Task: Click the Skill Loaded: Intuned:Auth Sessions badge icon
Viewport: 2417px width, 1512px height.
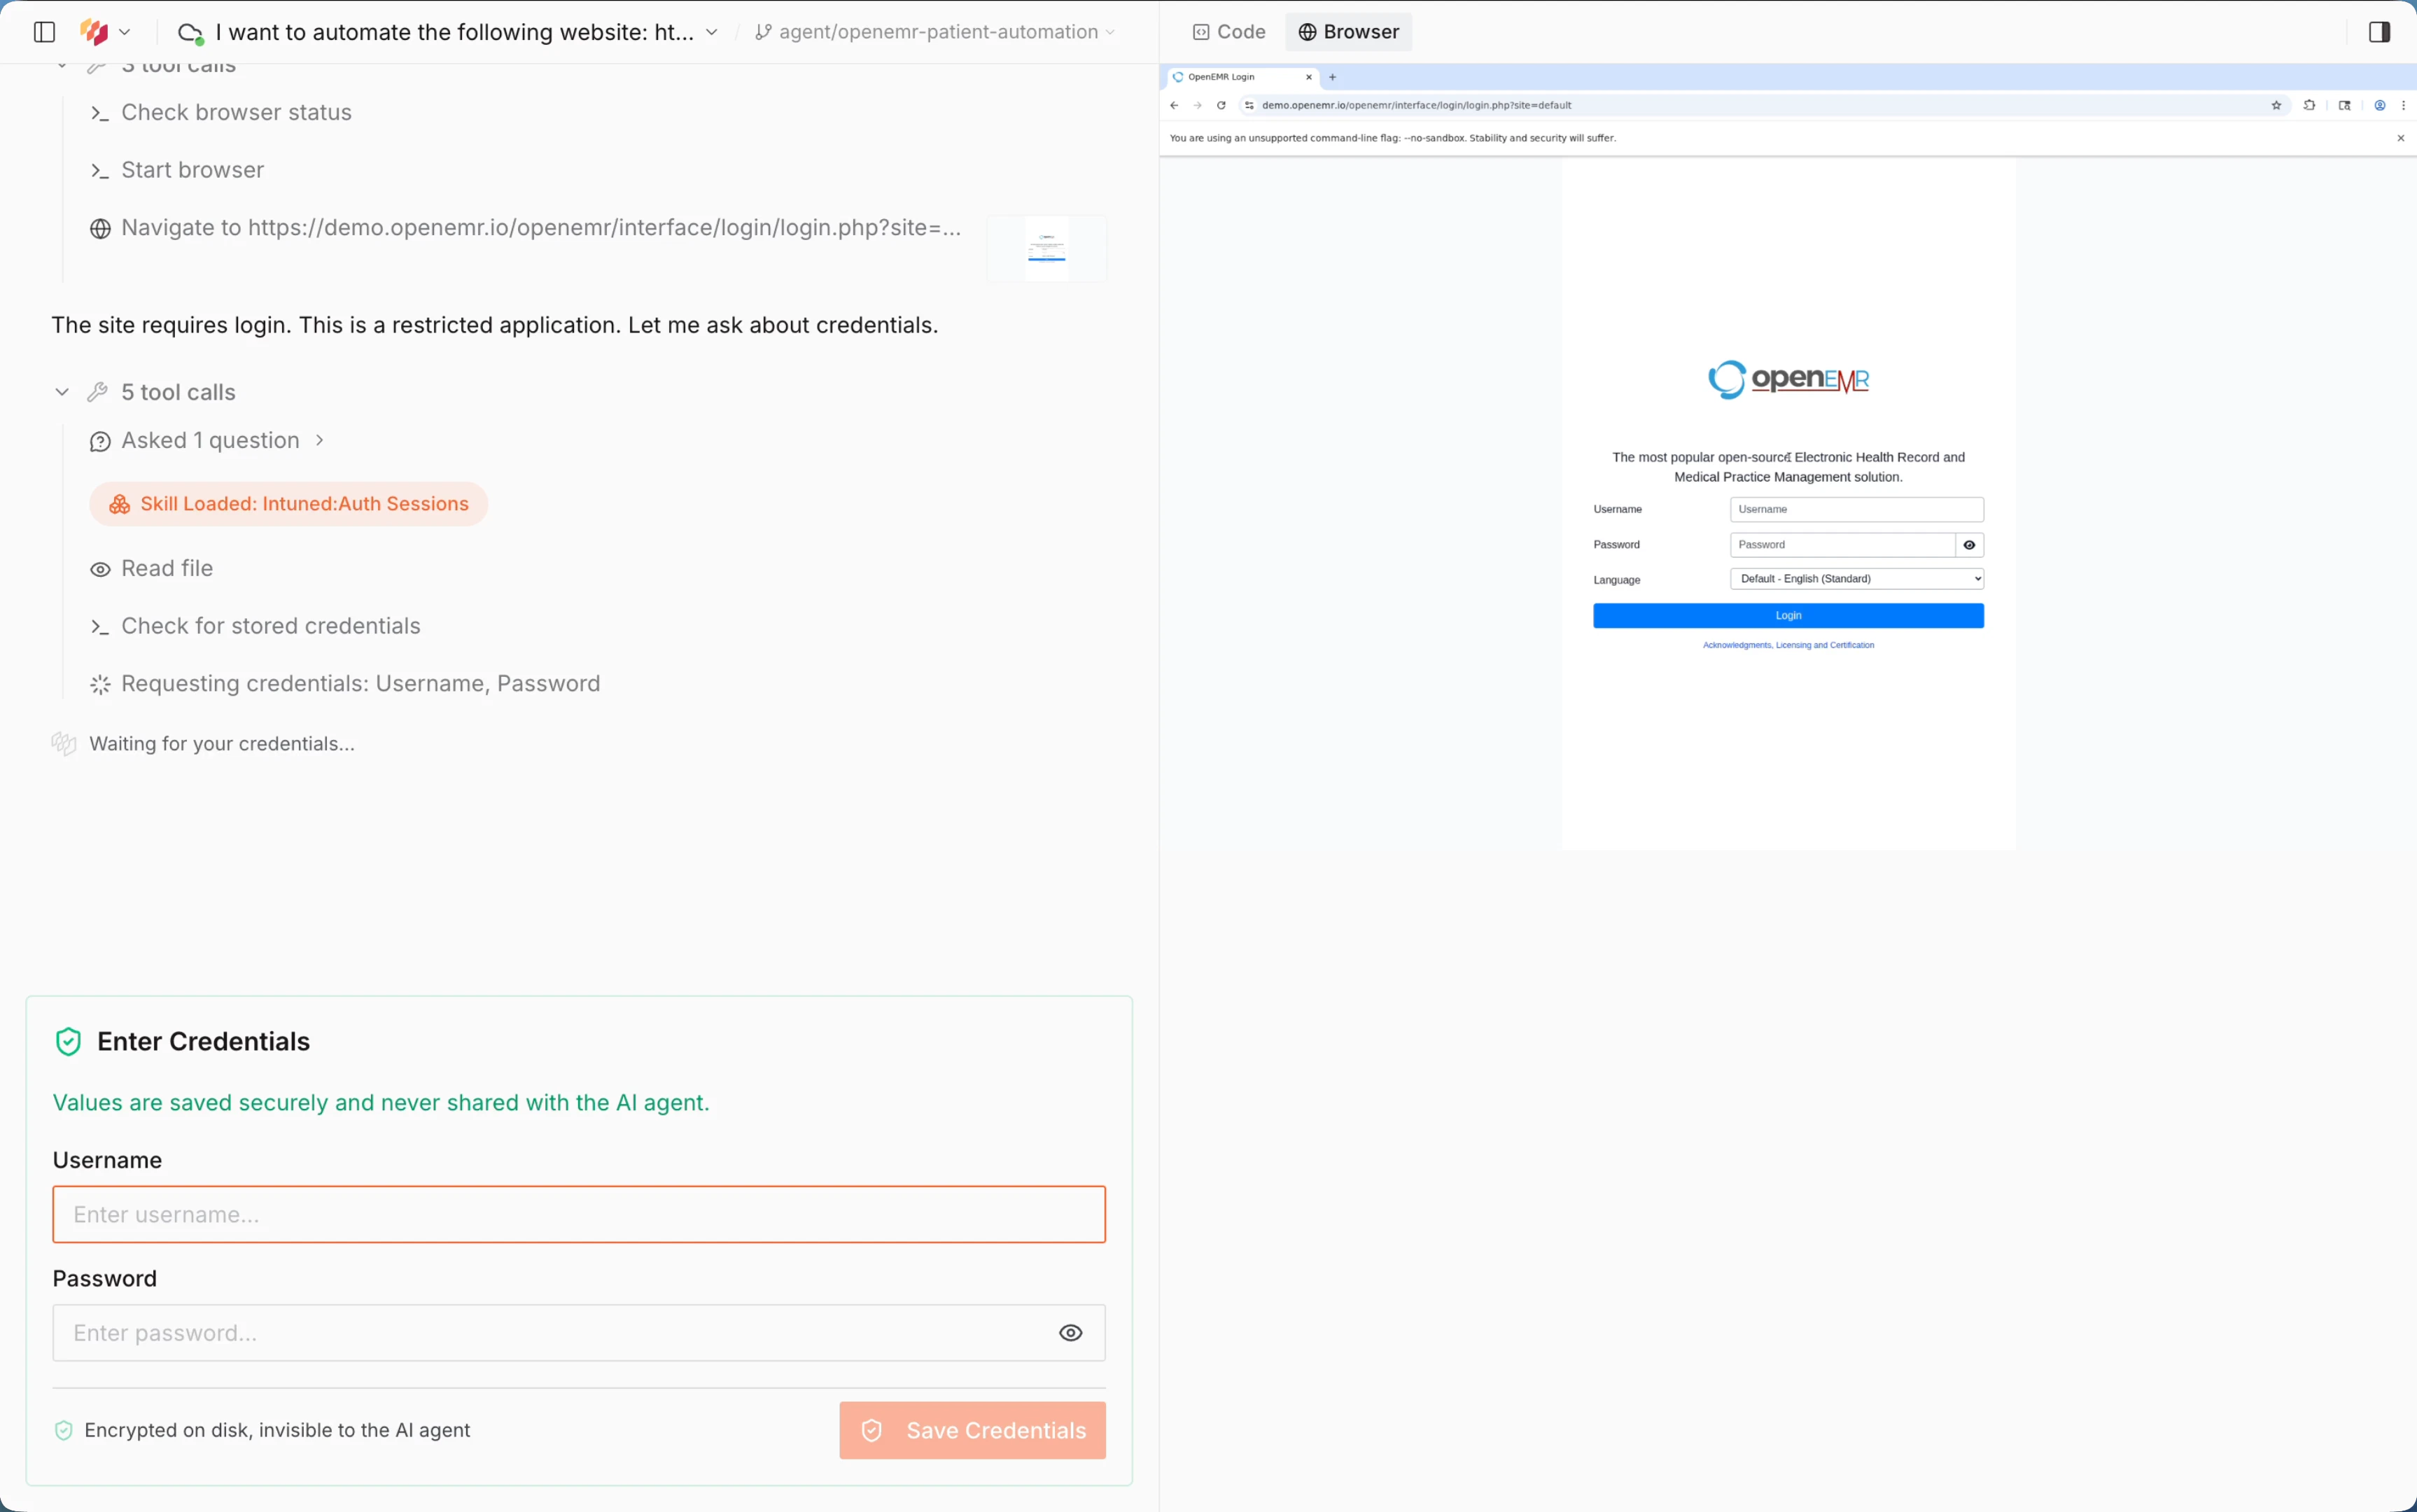Action: coord(119,504)
